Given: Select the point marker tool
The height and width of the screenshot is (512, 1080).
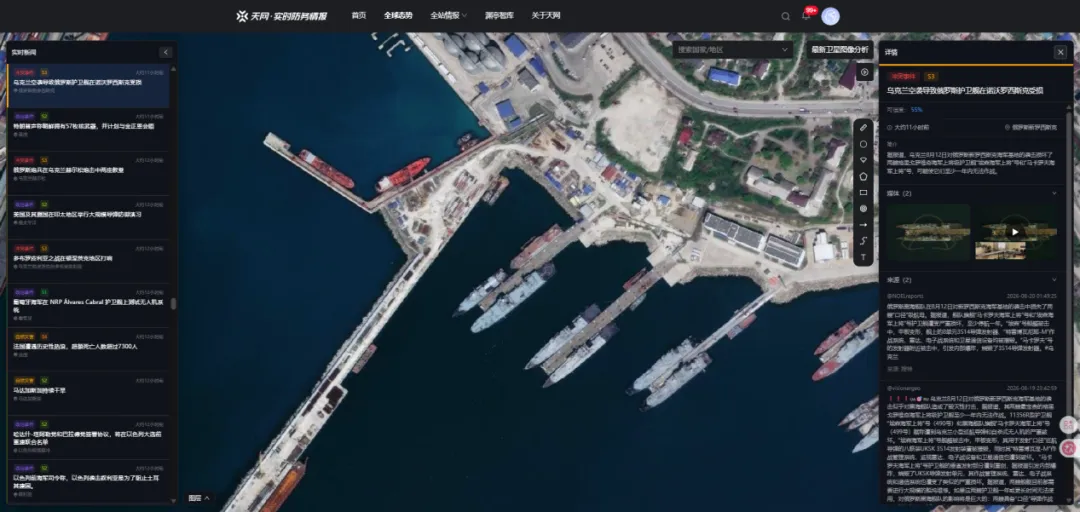Looking at the screenshot, I should (x=863, y=208).
